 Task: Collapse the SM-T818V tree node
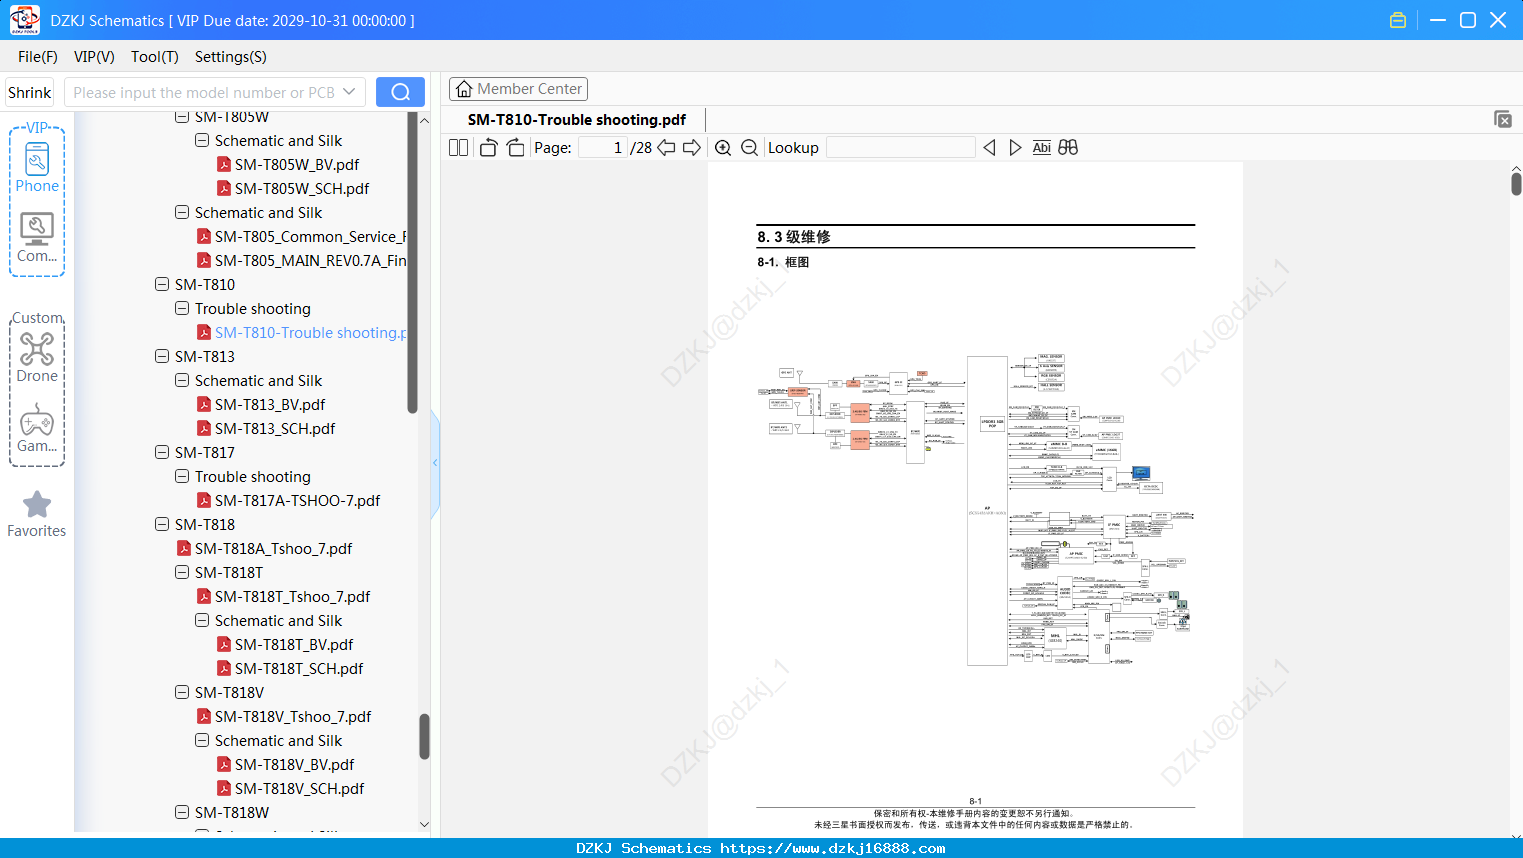click(182, 692)
